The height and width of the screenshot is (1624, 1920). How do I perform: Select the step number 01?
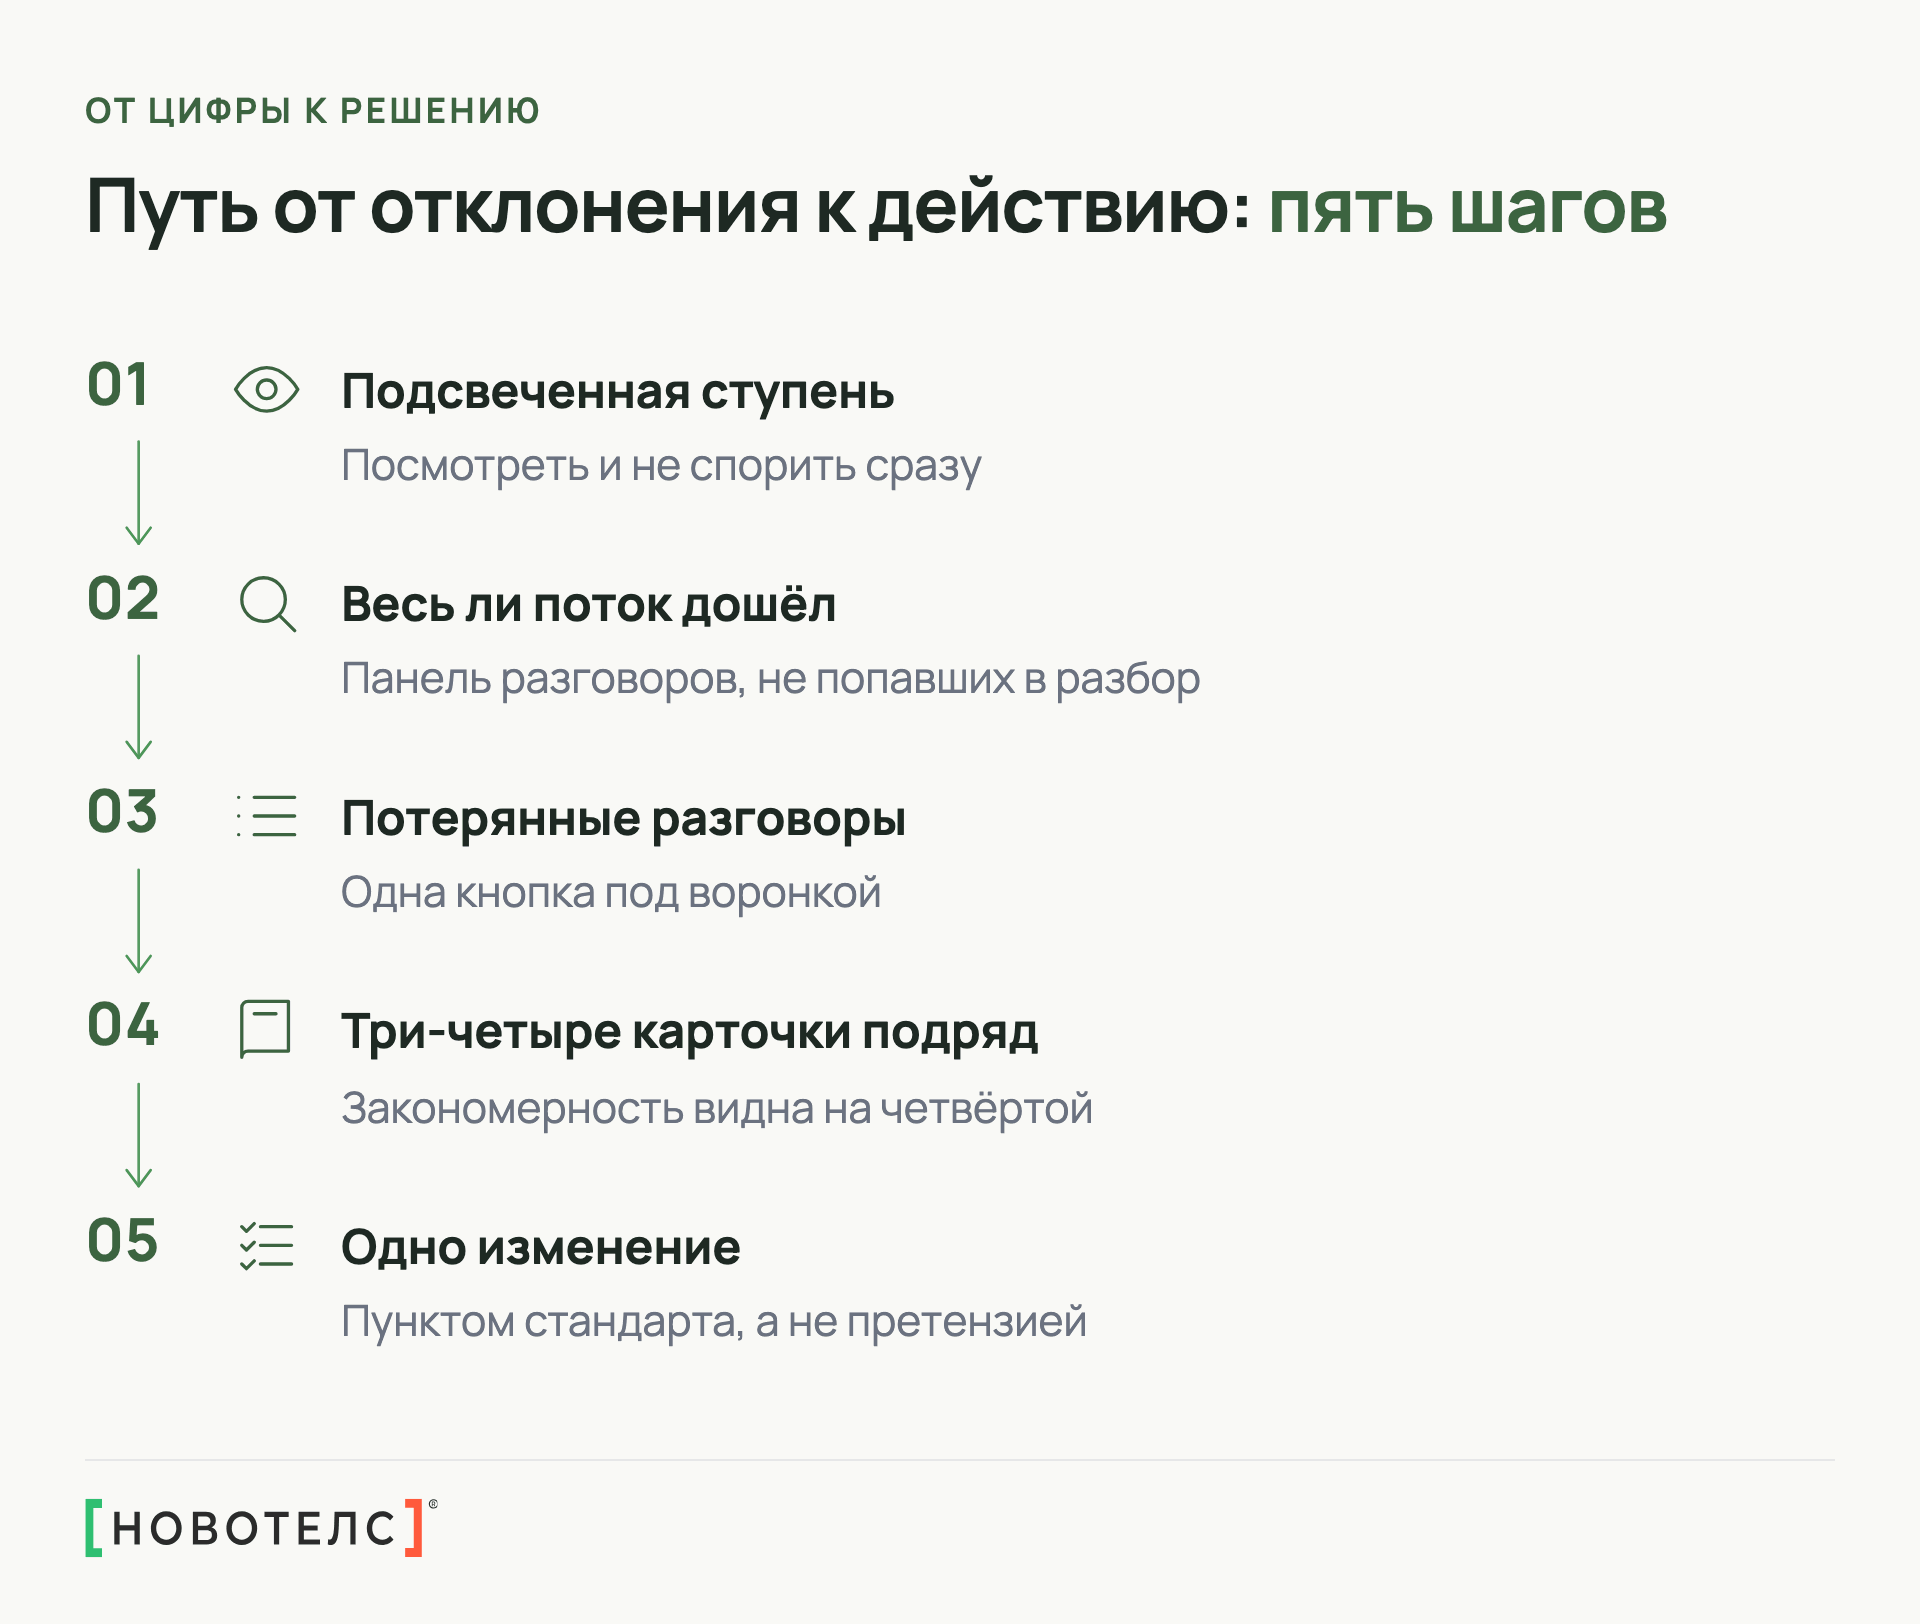coord(118,385)
